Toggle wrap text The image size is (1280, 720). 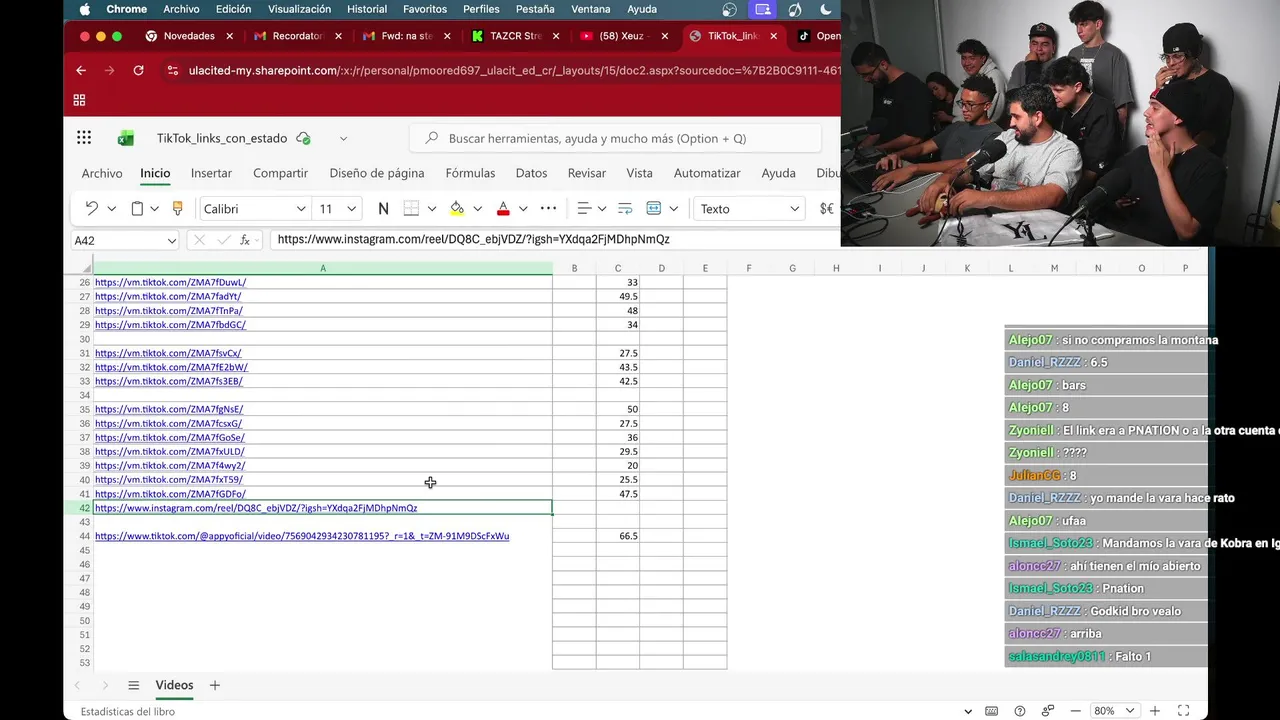click(625, 208)
